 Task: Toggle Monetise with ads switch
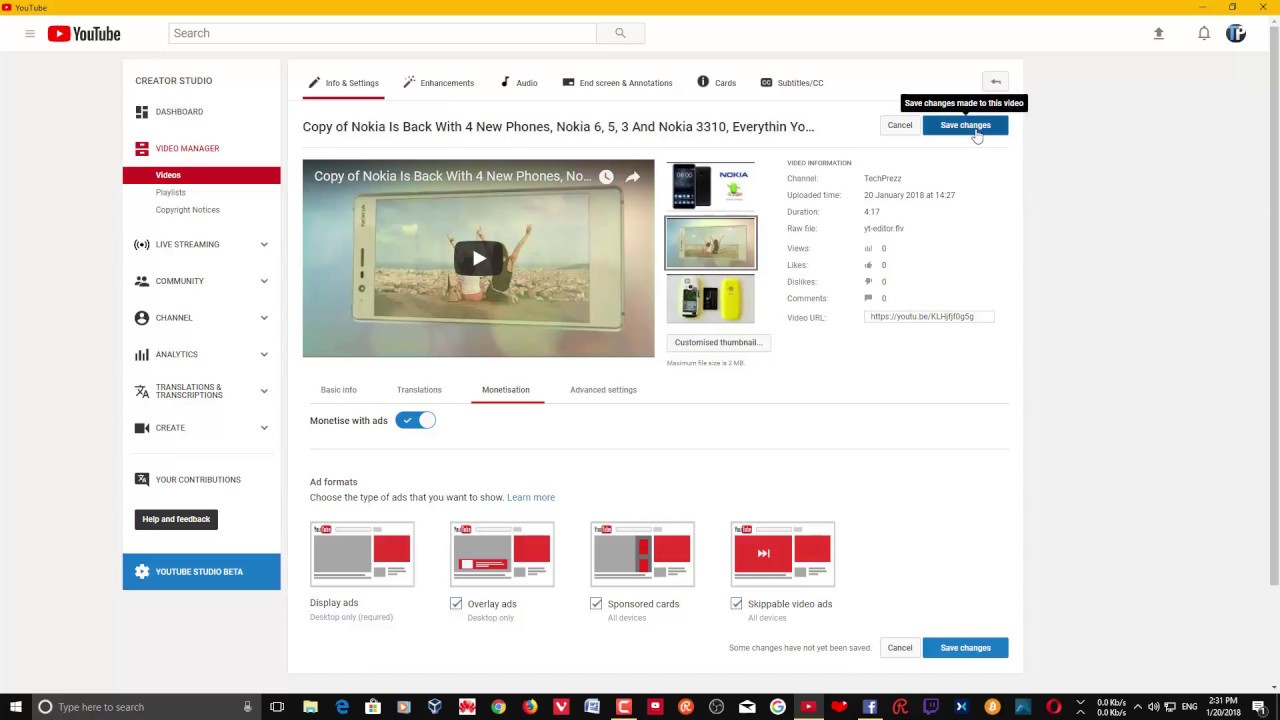415,421
